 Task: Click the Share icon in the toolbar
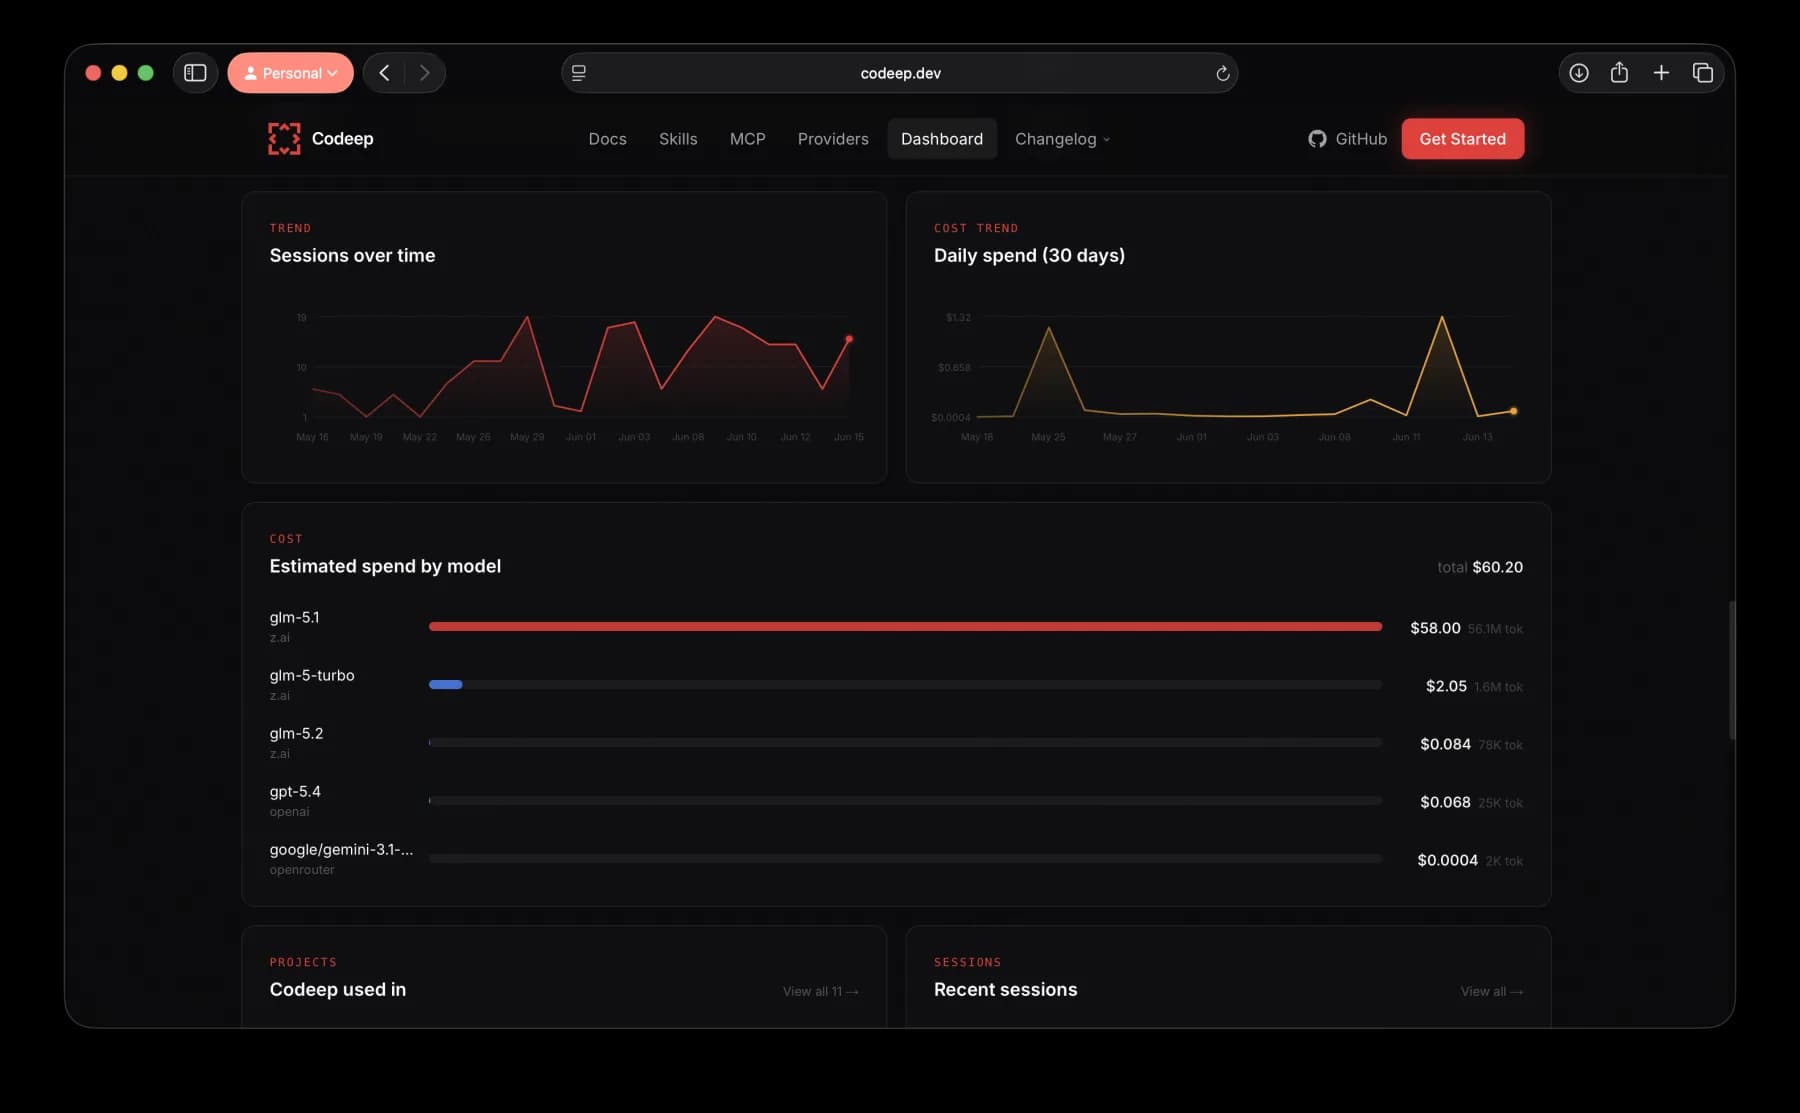(x=1620, y=73)
